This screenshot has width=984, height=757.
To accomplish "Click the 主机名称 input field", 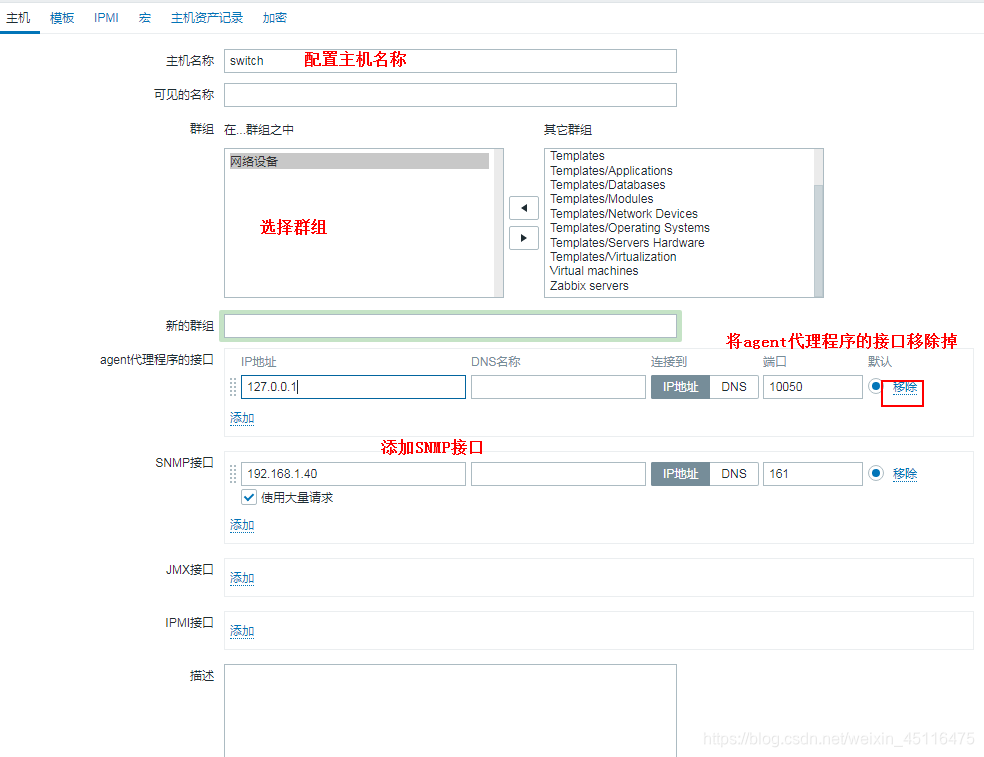I will tap(450, 61).
